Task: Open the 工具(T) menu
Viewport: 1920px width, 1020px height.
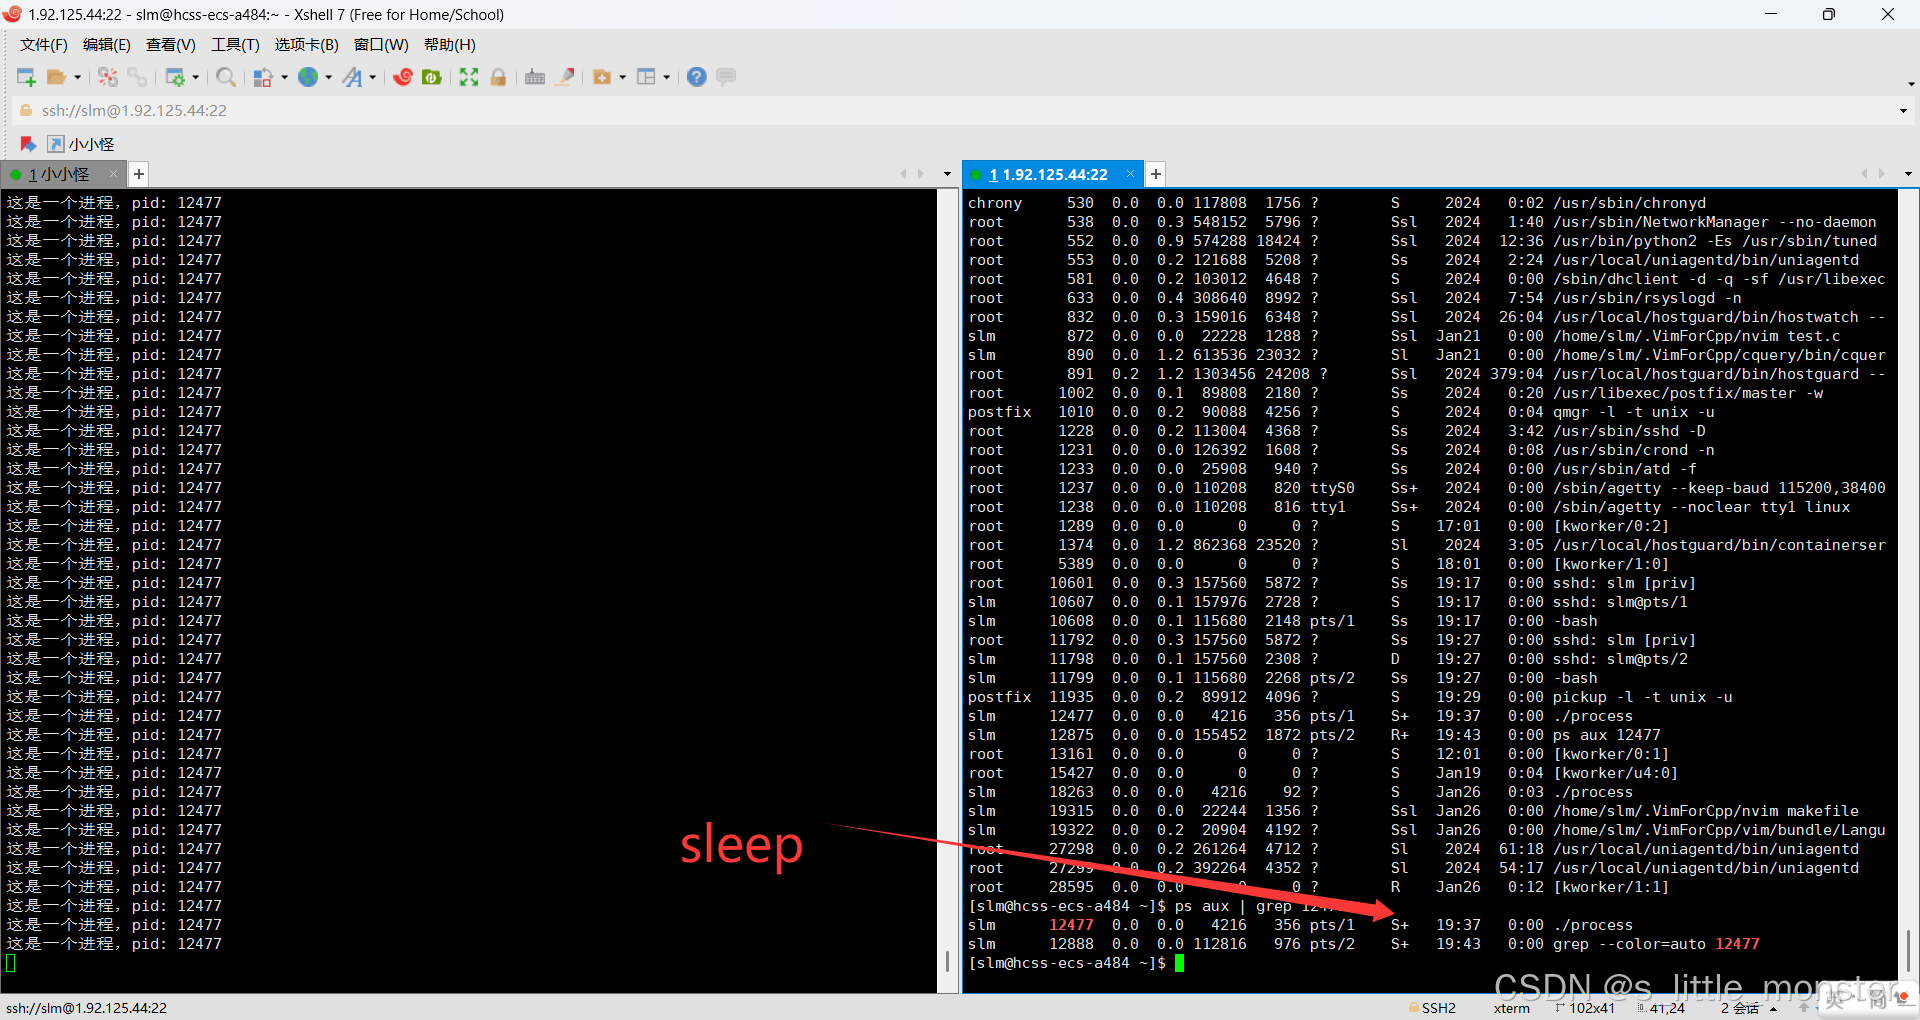Action: tap(235, 45)
